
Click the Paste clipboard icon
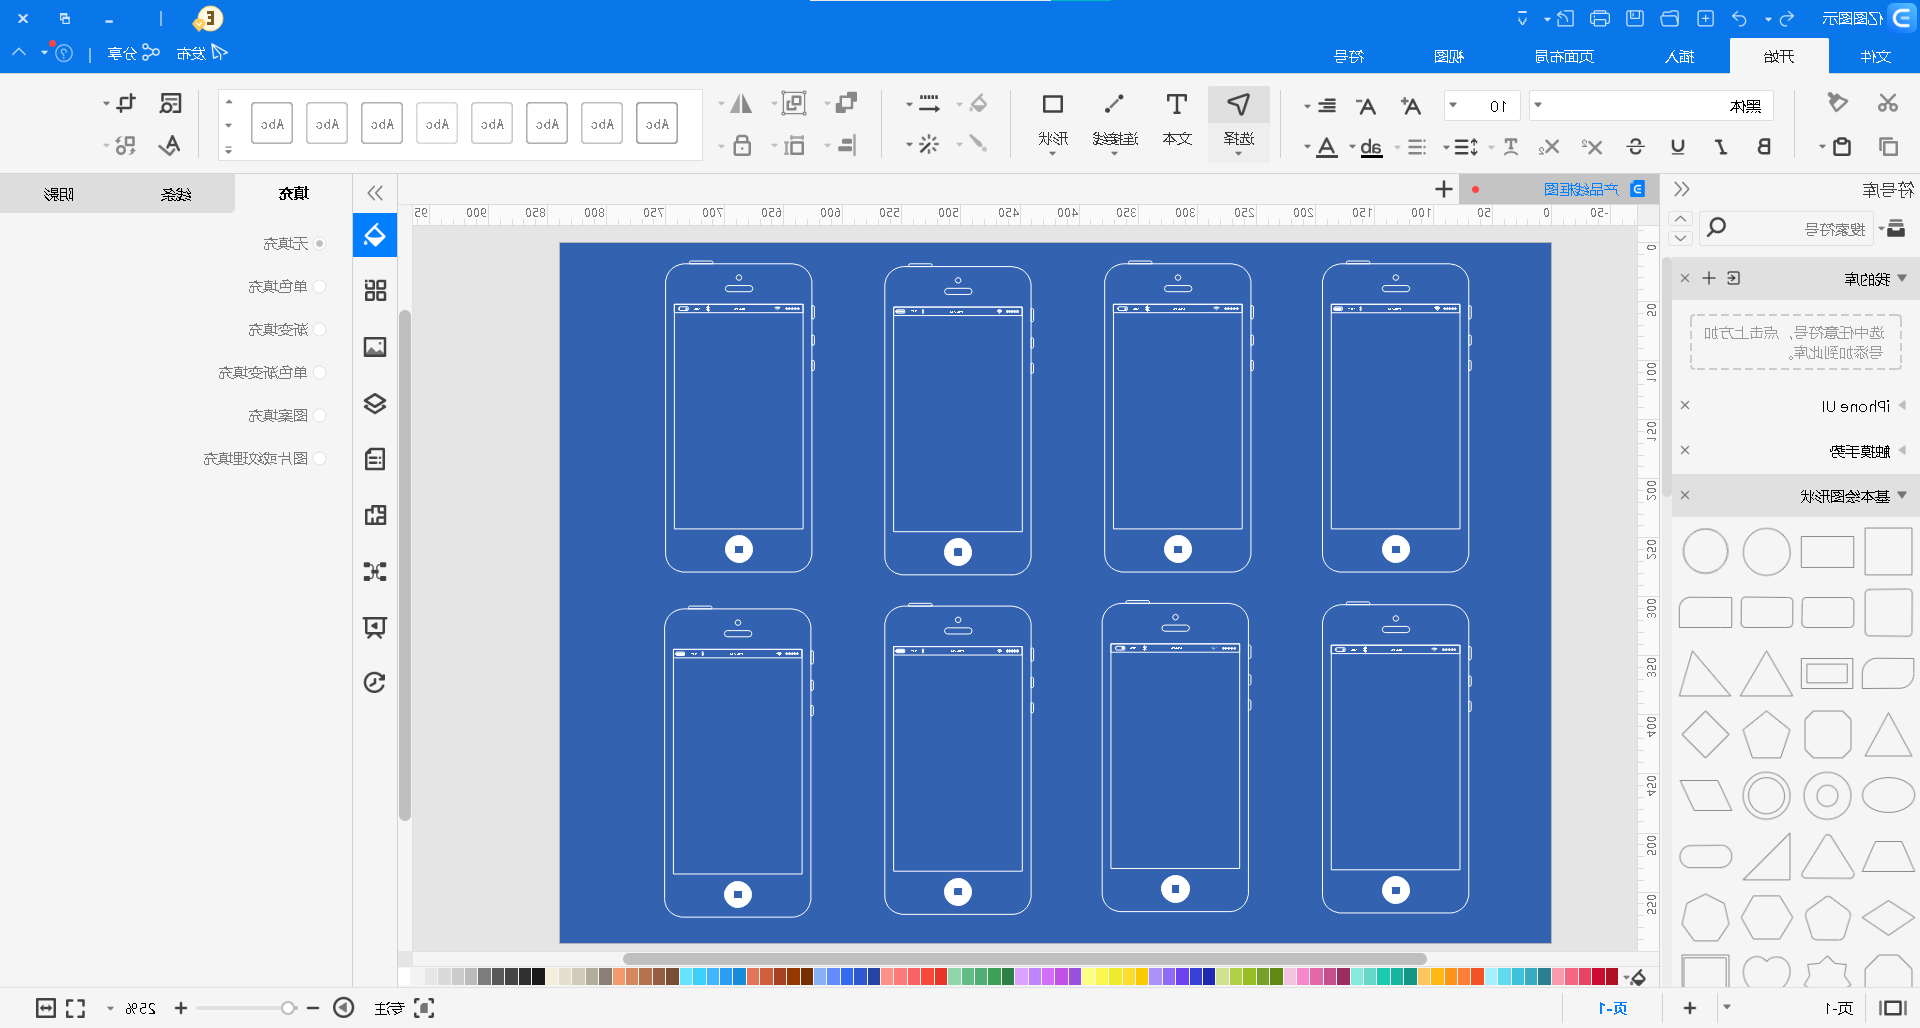pyautogui.click(x=1841, y=147)
